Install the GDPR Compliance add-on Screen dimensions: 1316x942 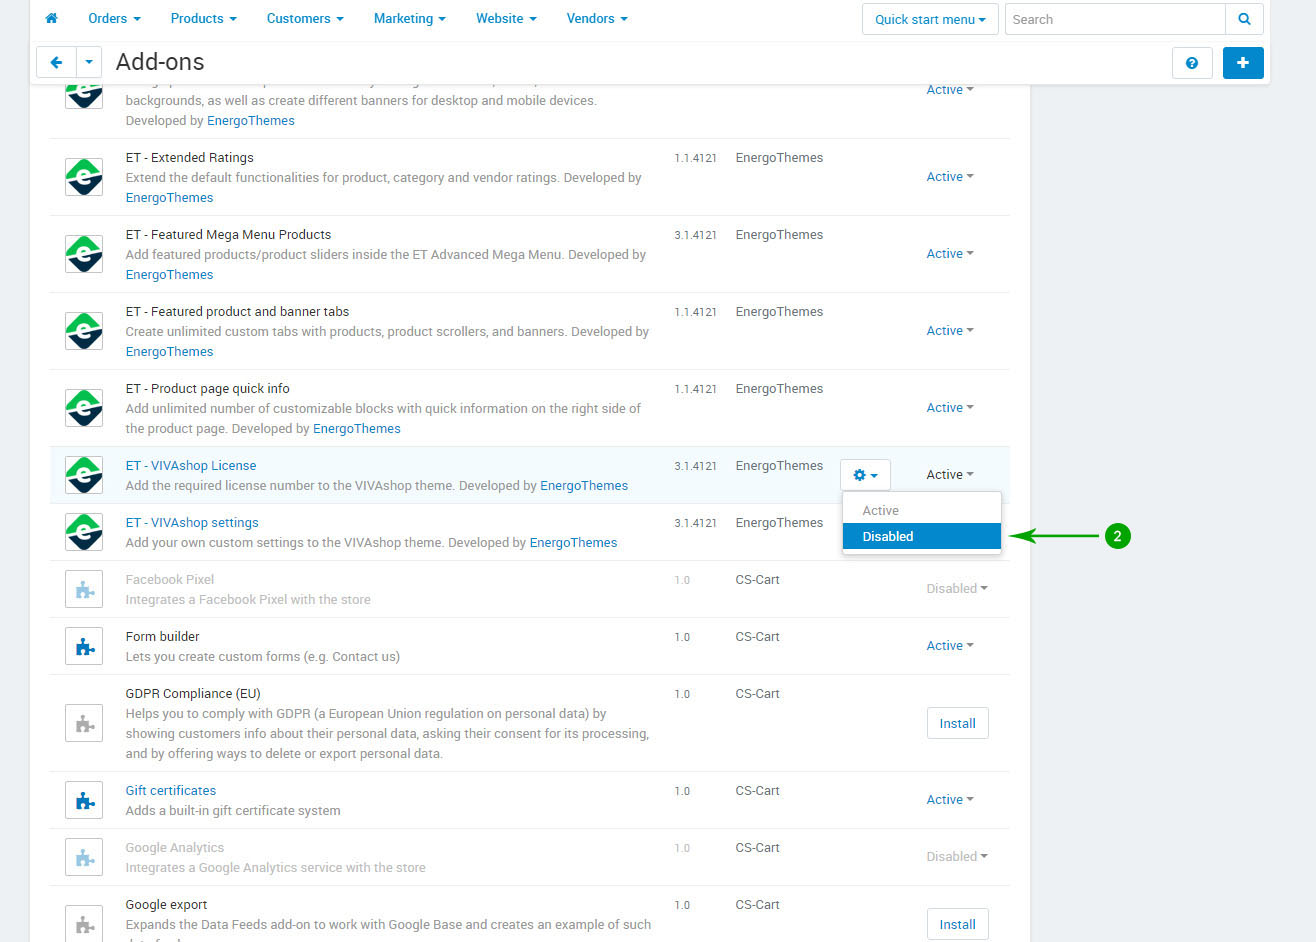click(957, 724)
